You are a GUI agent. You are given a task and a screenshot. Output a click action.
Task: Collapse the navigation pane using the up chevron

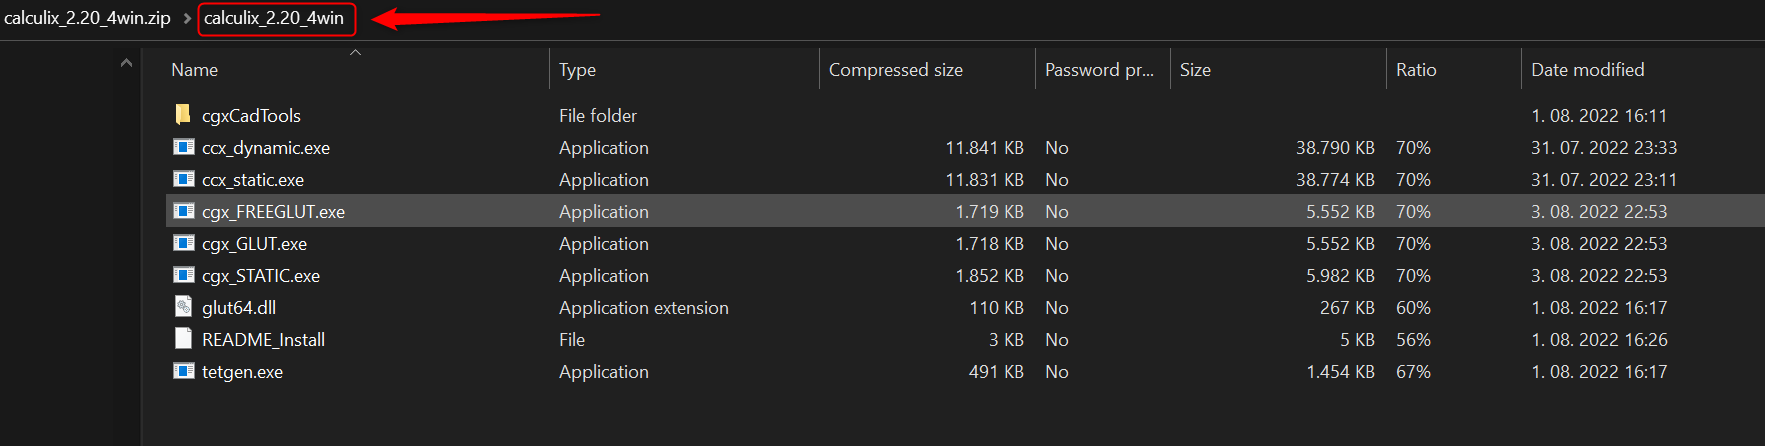126,63
